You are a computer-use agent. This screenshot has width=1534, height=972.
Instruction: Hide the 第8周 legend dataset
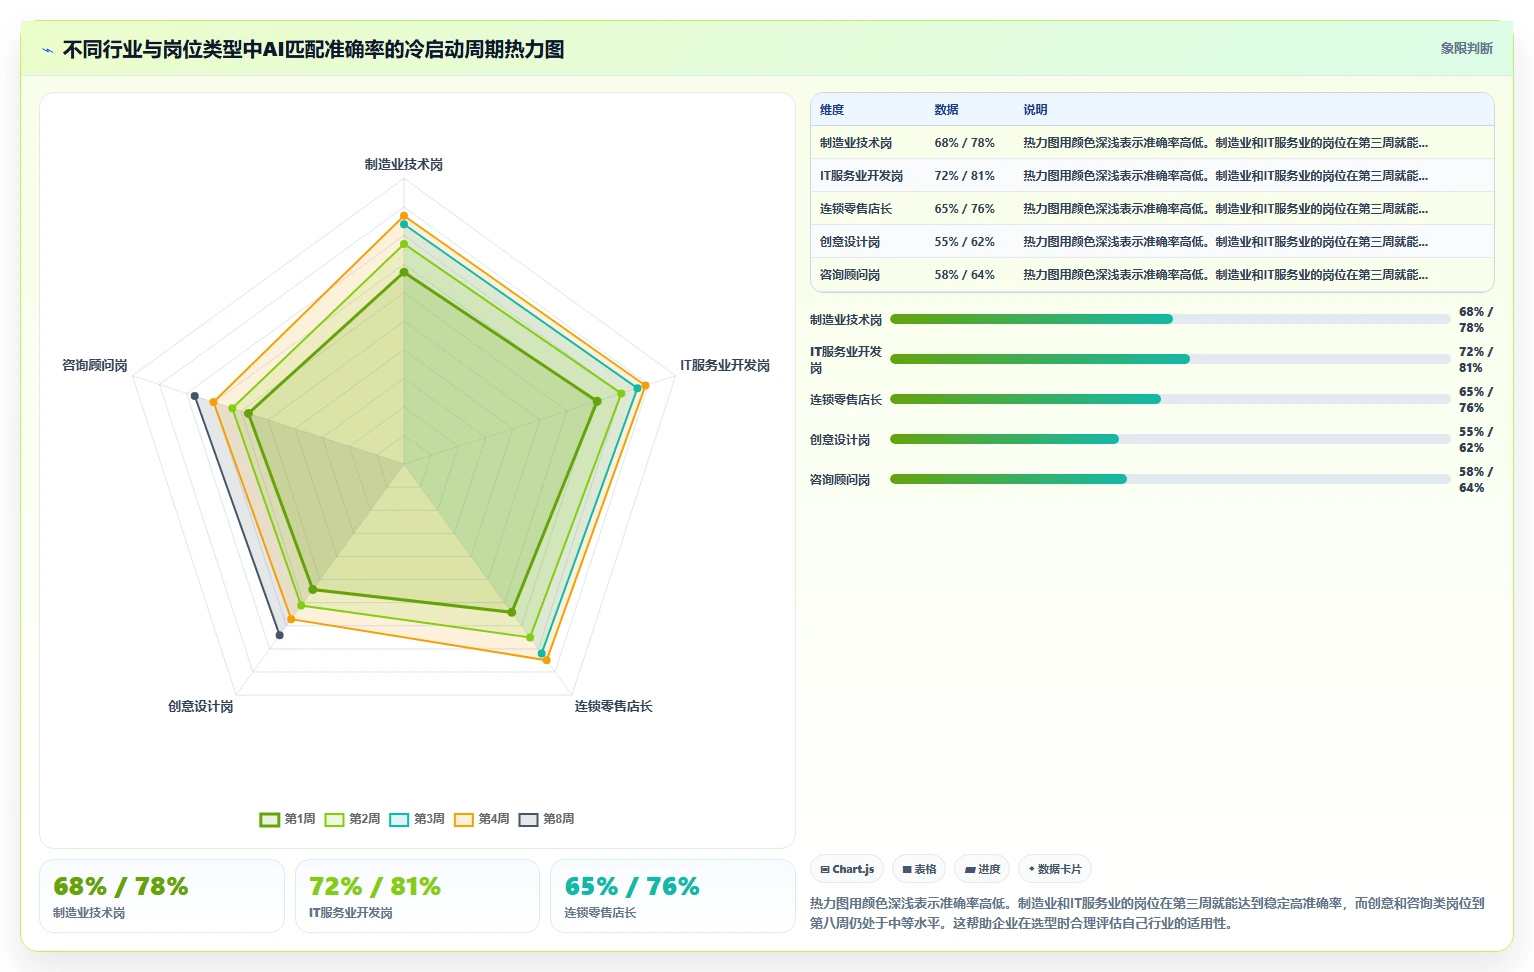(546, 819)
